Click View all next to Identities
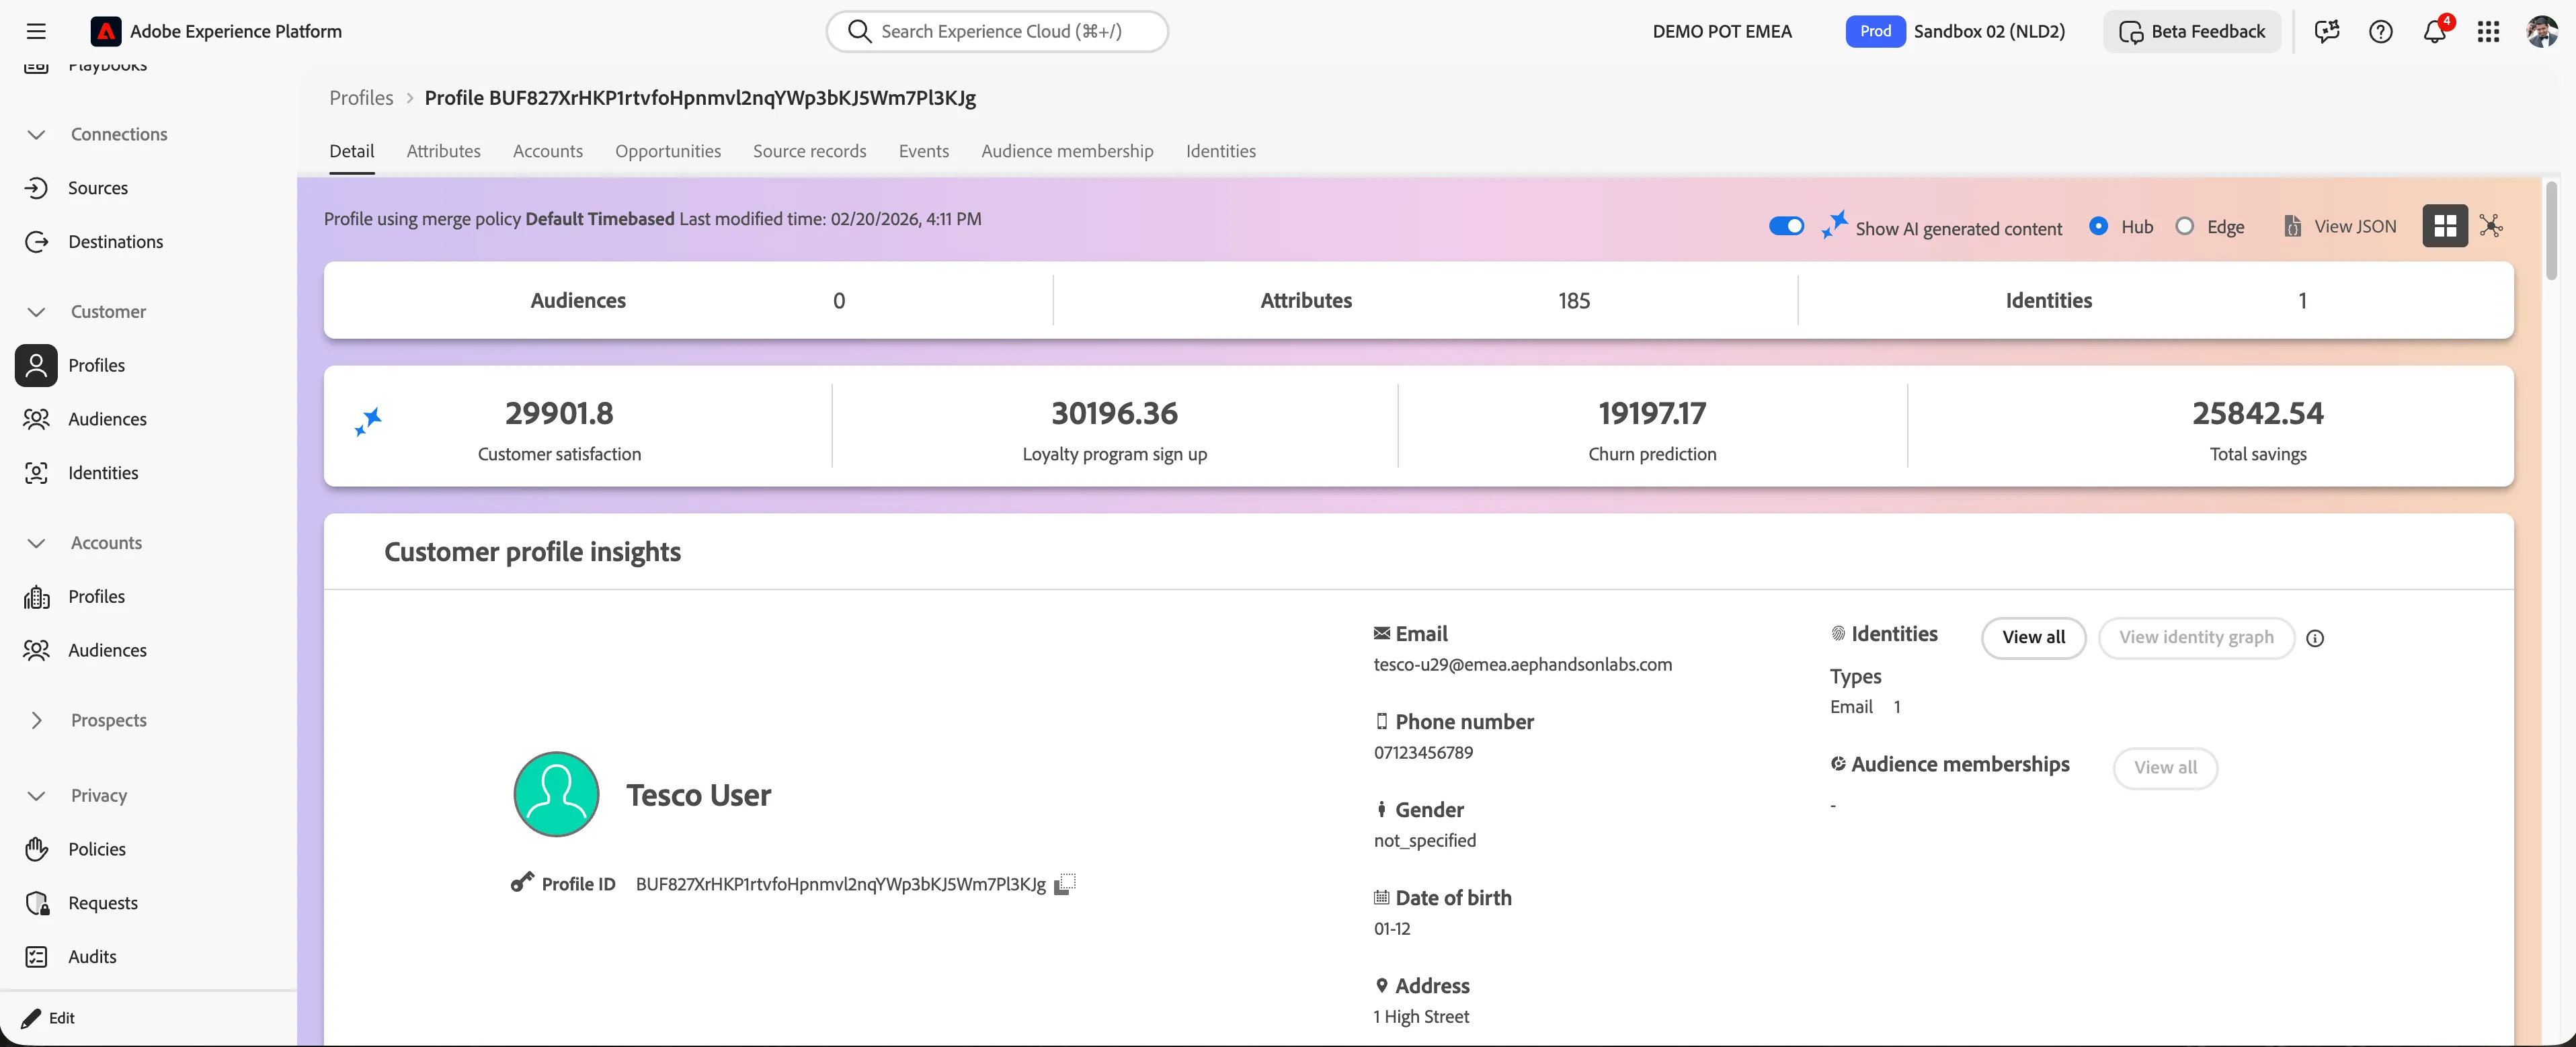This screenshot has width=2576, height=1047. [2033, 638]
